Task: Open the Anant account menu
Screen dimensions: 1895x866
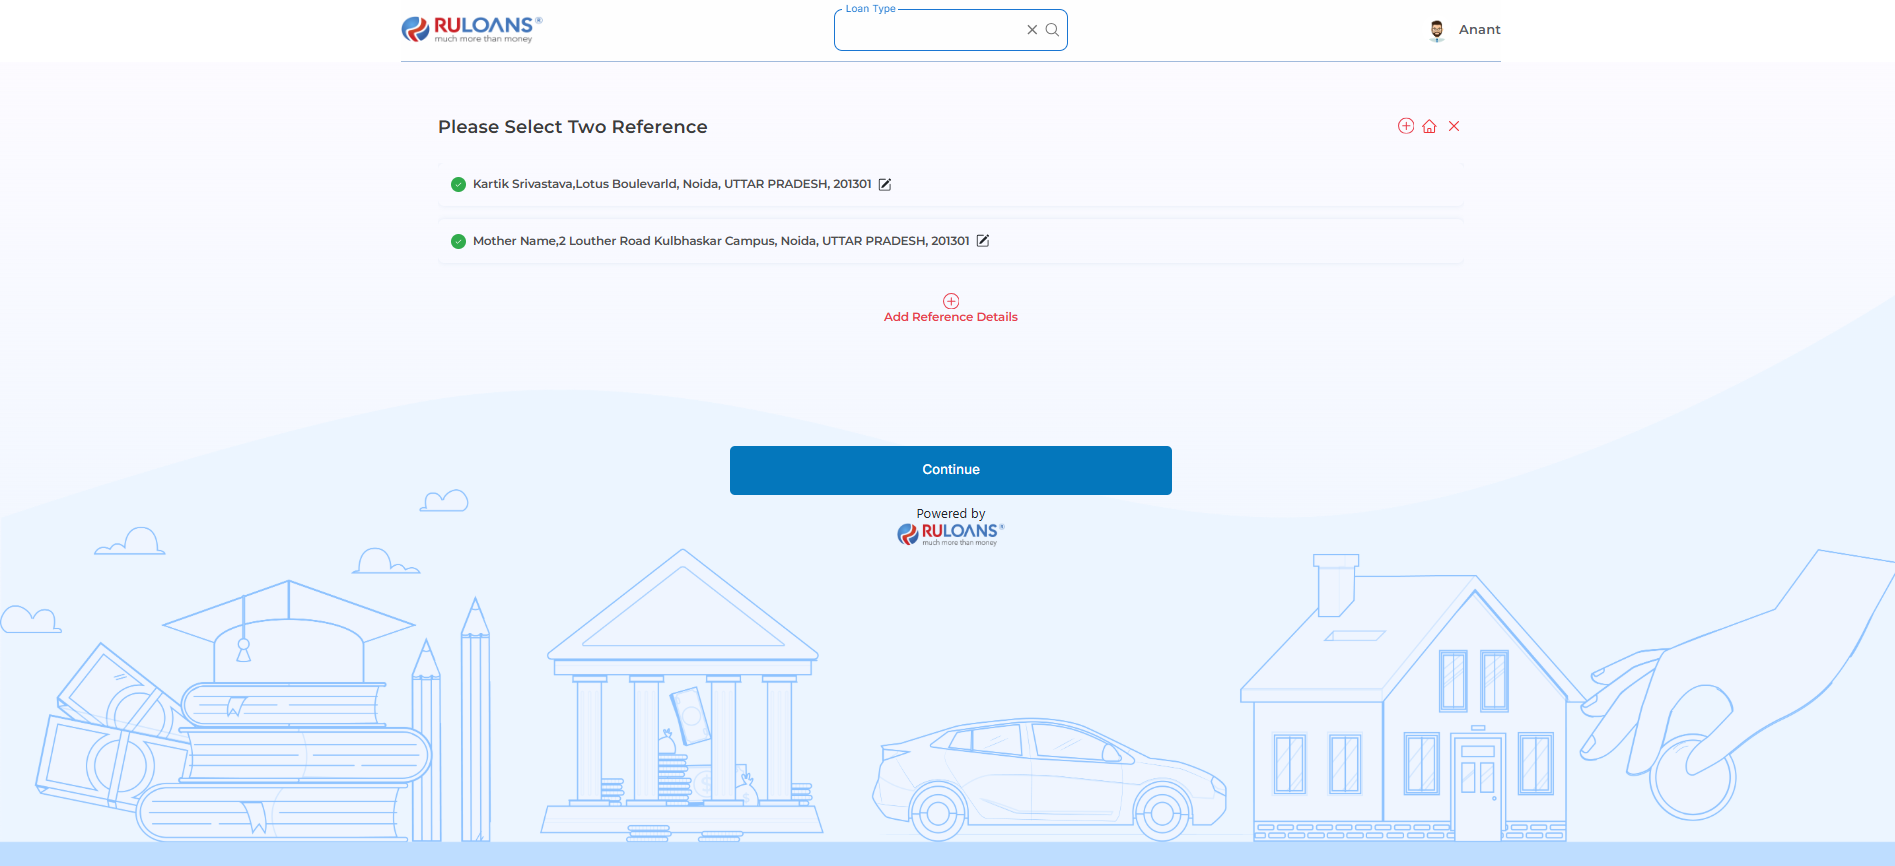Action: 1479,30
